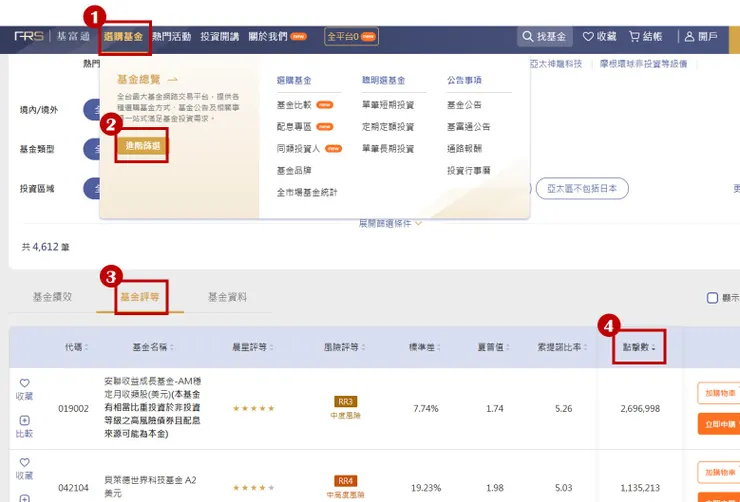Image resolution: width=740 pixels, height=502 pixels.
Task: Click the arrow next to 基金總覽
Action: (x=173, y=80)
